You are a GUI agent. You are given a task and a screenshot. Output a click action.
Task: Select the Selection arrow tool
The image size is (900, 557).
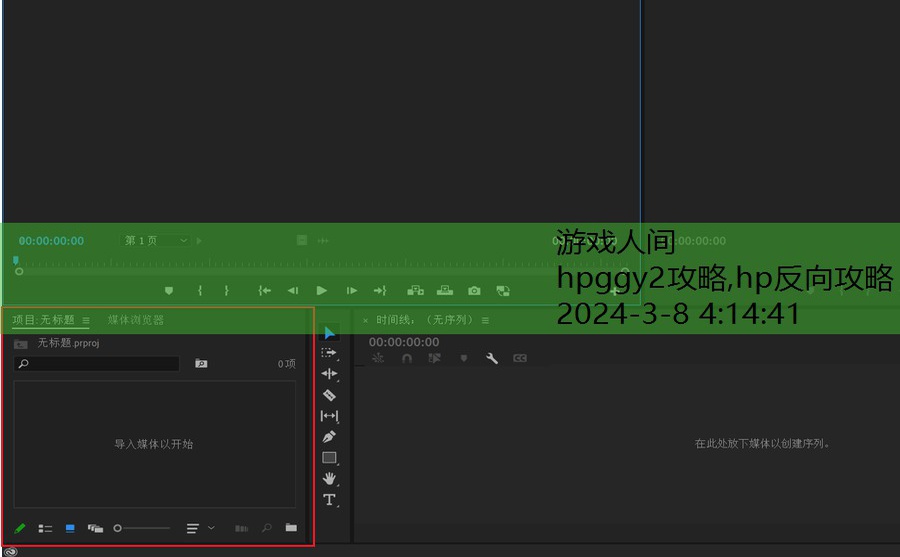pos(329,332)
